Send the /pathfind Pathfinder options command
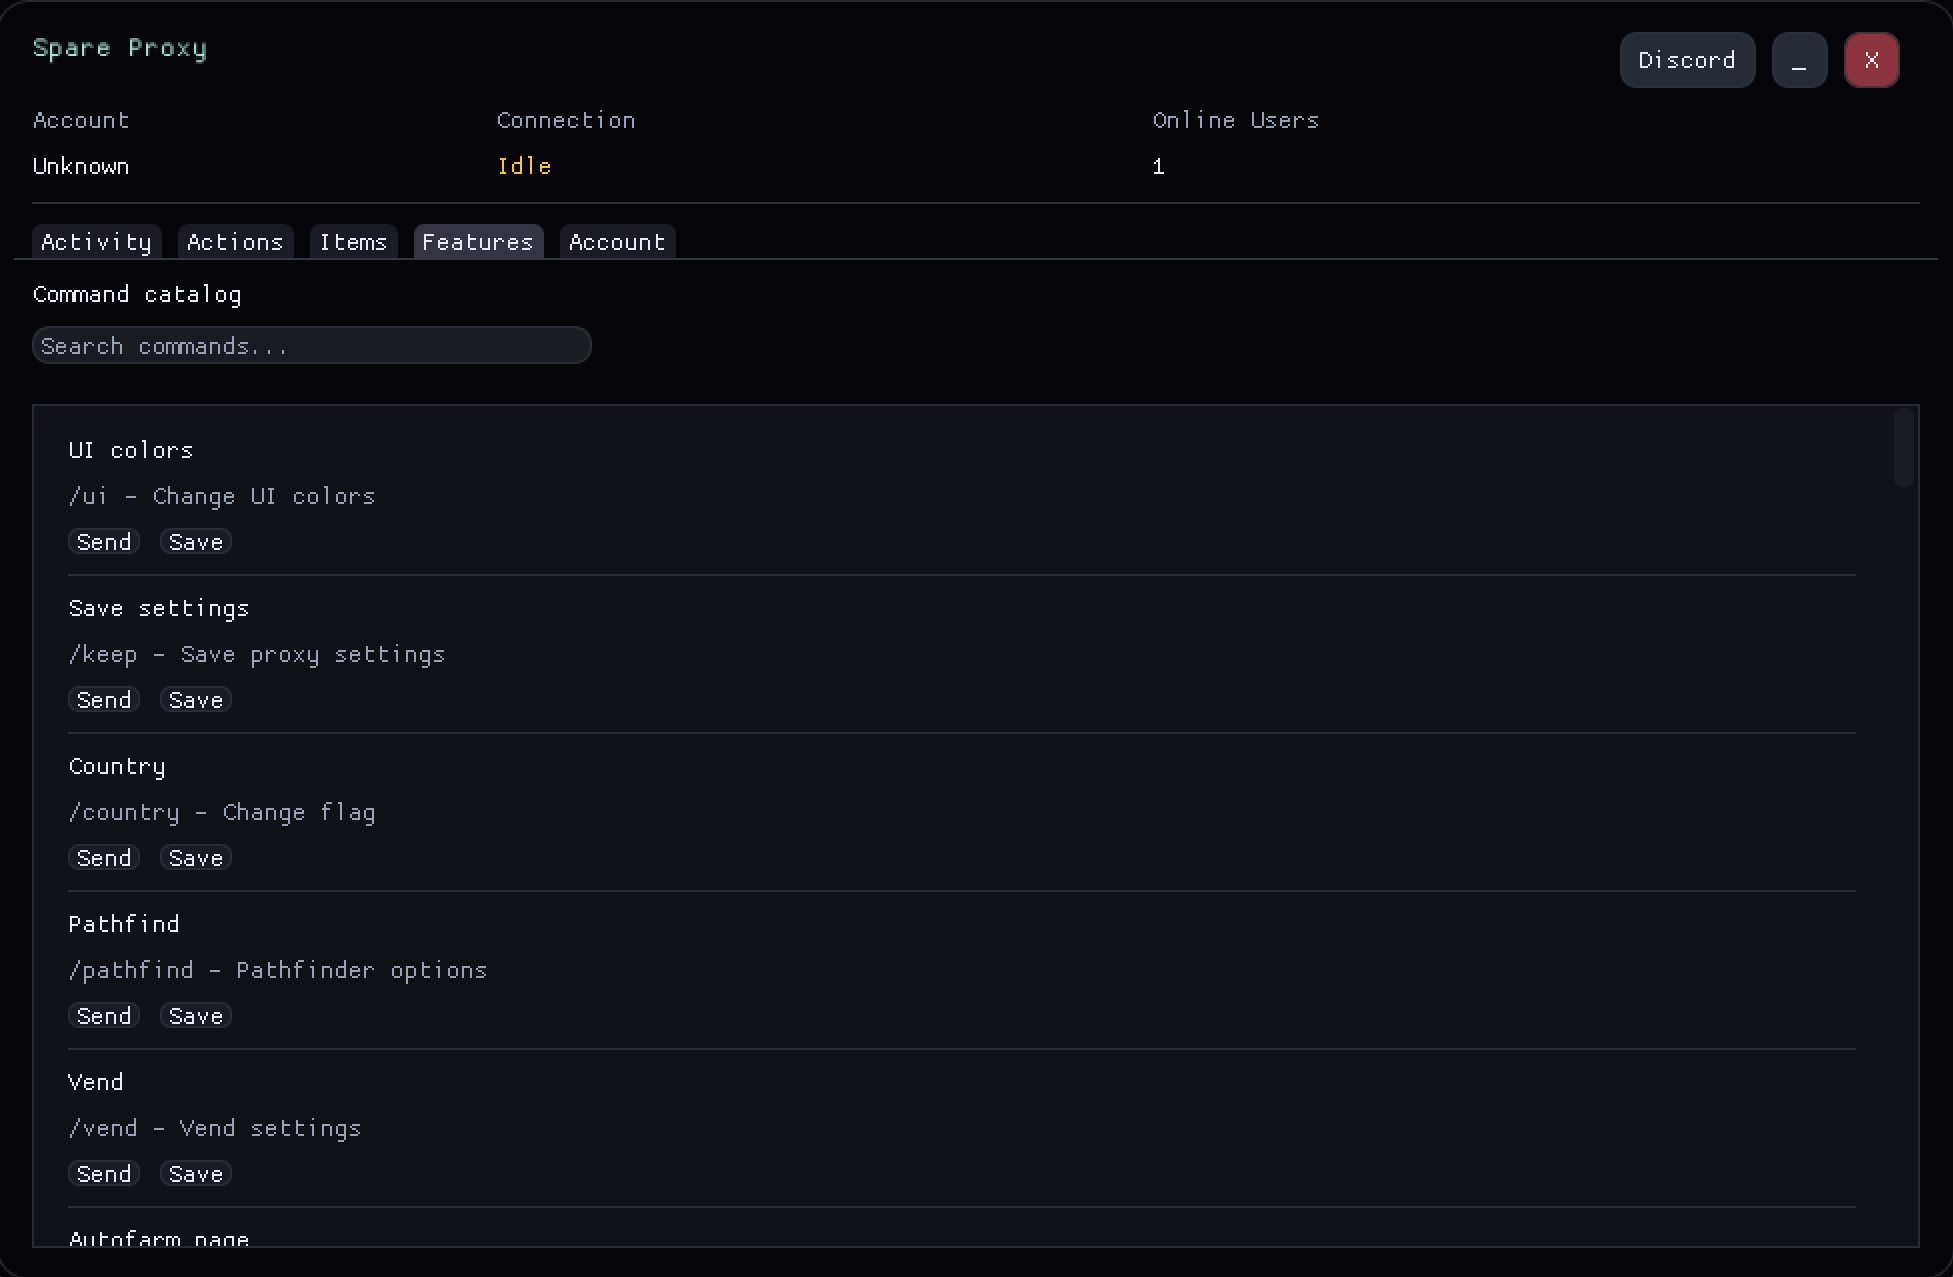Image resolution: width=1953 pixels, height=1277 pixels. [x=104, y=1016]
